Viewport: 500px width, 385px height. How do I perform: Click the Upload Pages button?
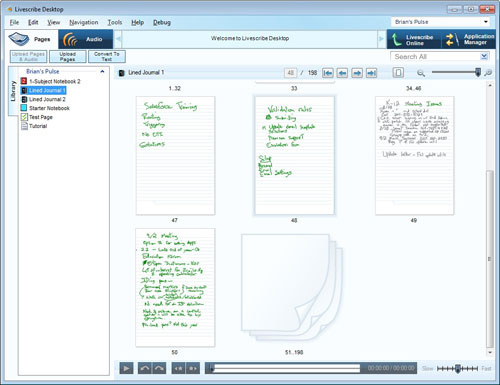[68, 56]
